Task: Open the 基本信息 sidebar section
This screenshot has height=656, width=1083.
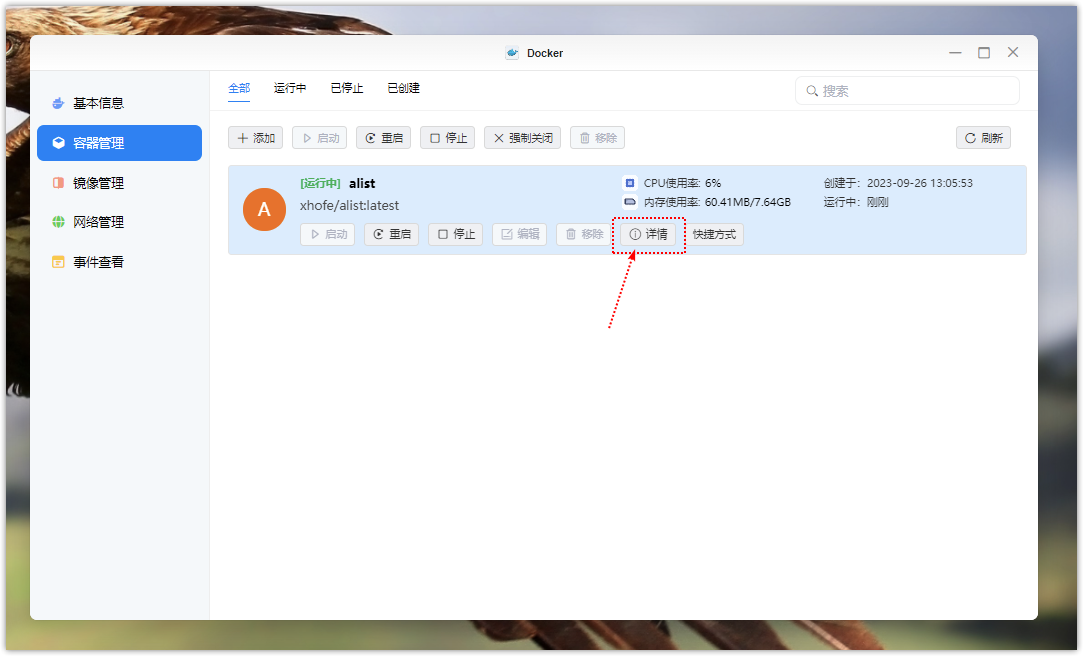Action: click(119, 104)
